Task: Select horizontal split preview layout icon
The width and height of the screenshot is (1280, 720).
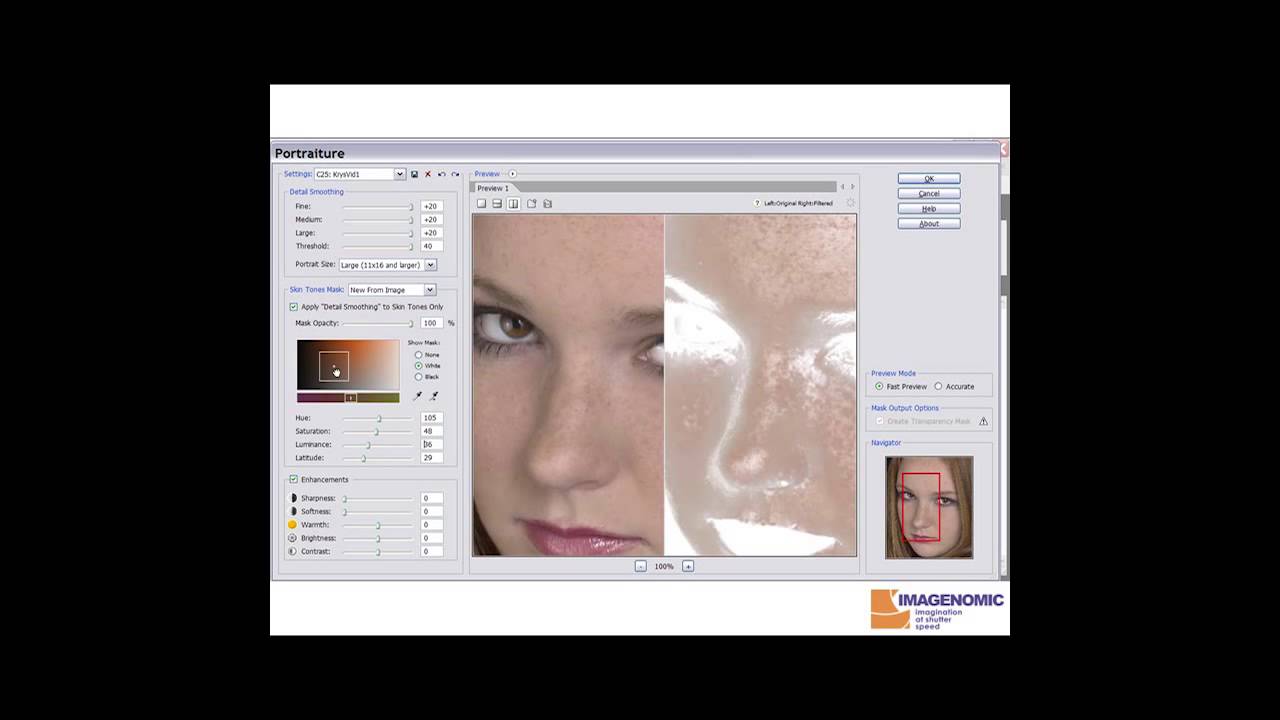Action: tap(497, 203)
